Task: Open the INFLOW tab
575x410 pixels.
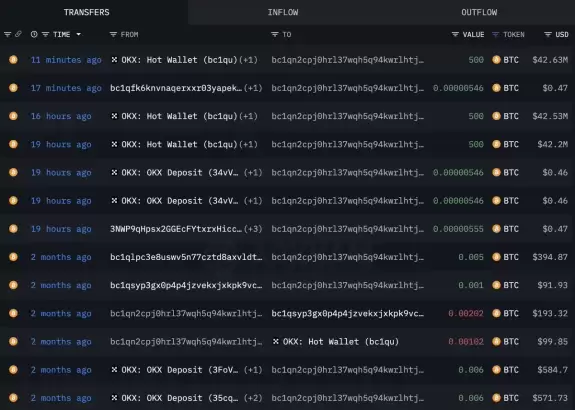Action: point(283,12)
